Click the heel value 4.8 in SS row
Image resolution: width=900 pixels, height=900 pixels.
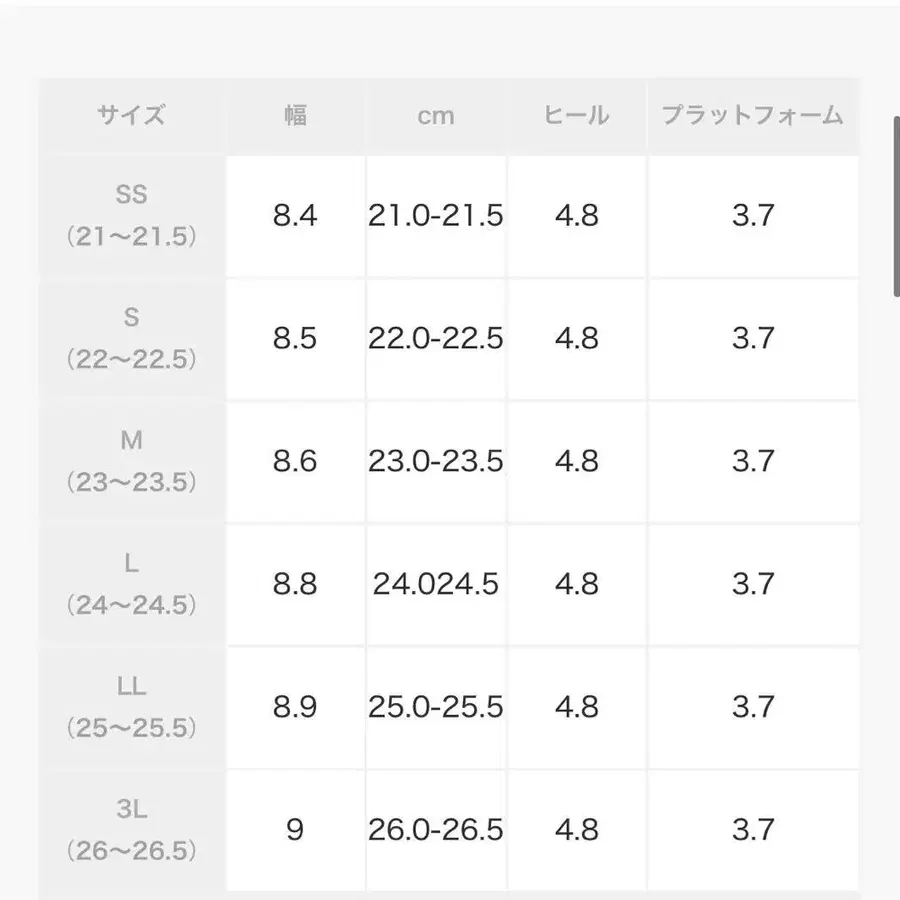point(577,215)
